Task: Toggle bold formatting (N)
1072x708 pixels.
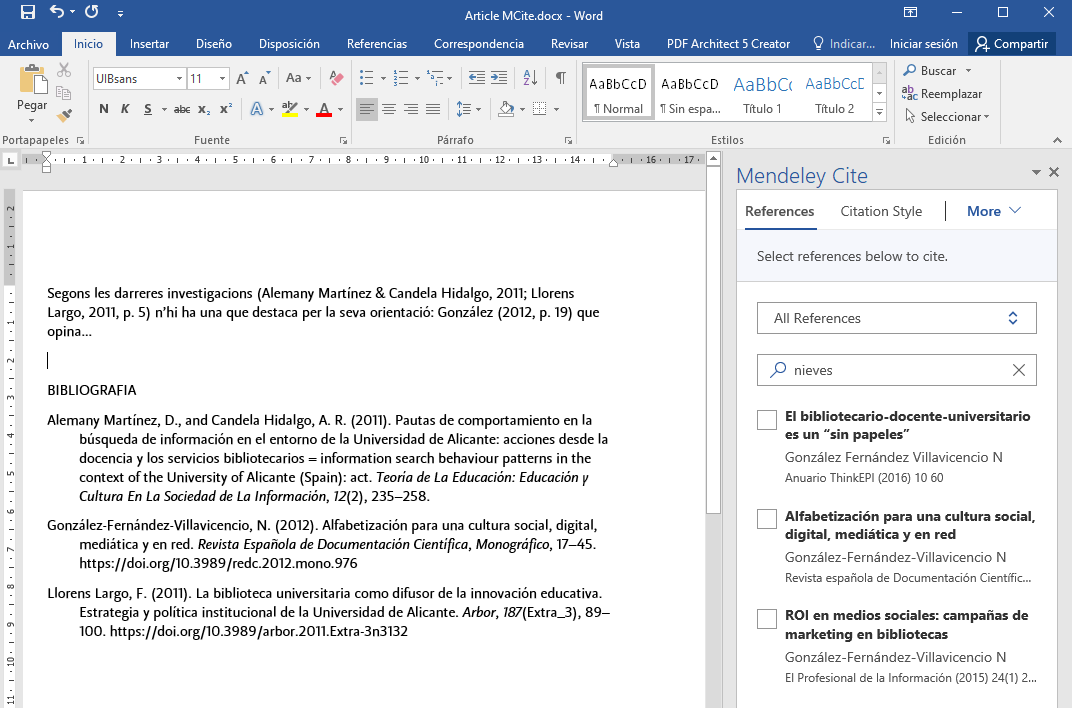Action: click(x=104, y=109)
